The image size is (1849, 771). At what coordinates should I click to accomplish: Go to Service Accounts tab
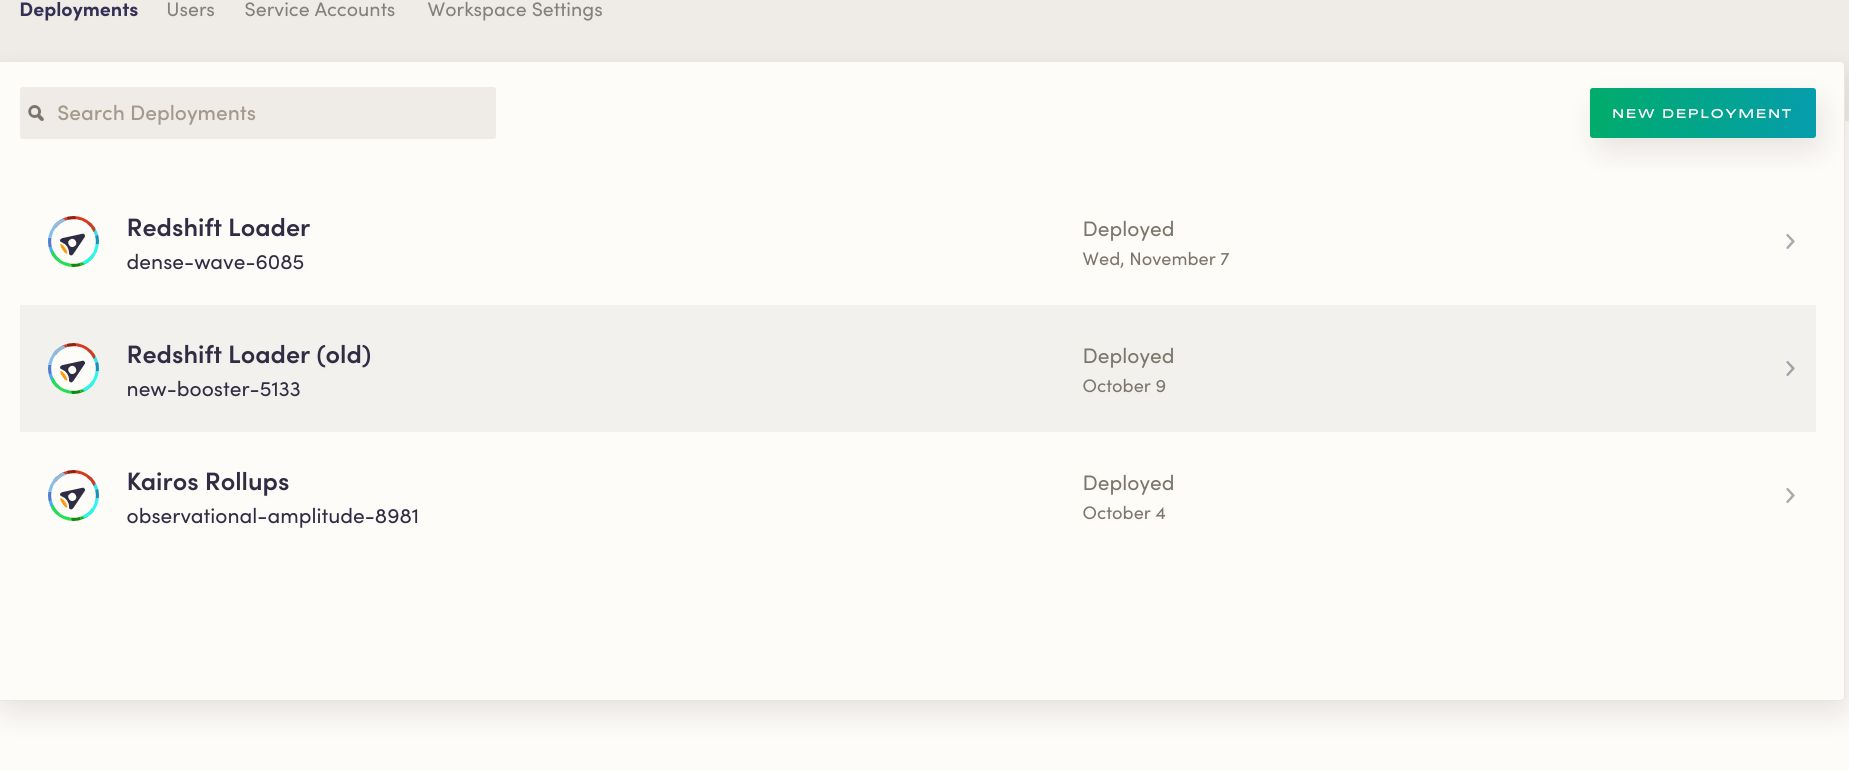point(319,10)
